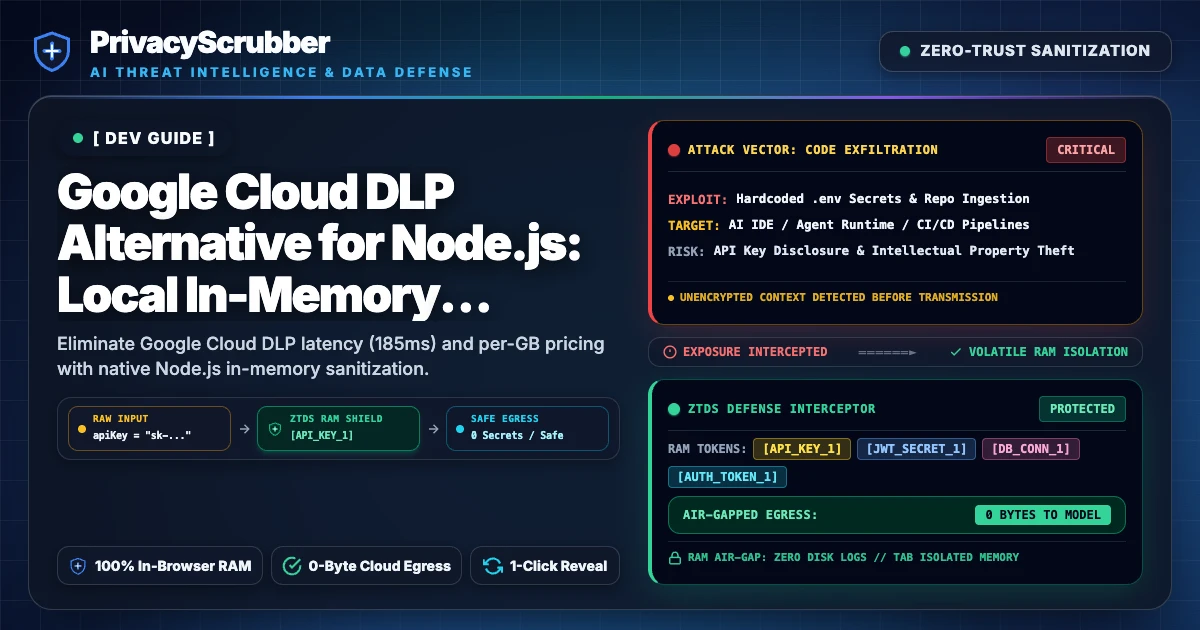This screenshot has height=630, width=1200.
Task: Click the PrivacyScrubber shield logo icon
Action: coord(51,51)
